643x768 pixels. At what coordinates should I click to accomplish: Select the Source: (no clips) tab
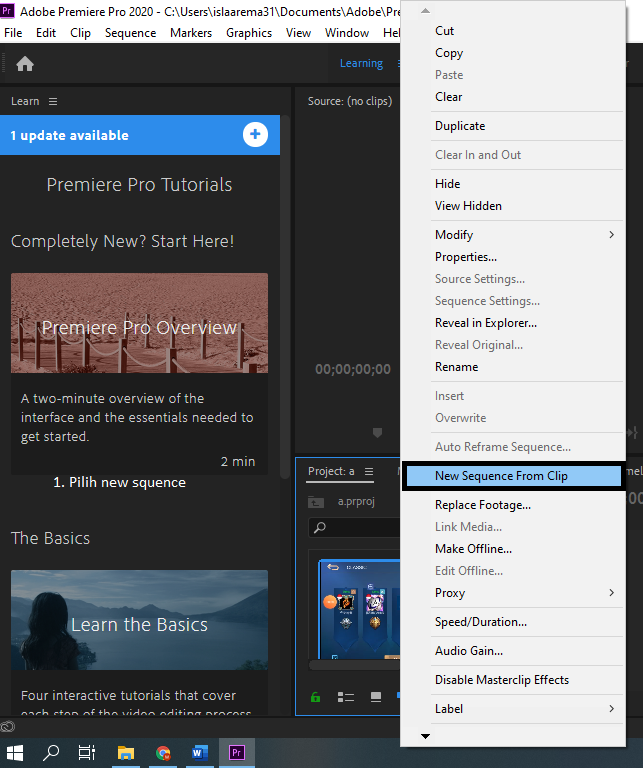coord(350,101)
